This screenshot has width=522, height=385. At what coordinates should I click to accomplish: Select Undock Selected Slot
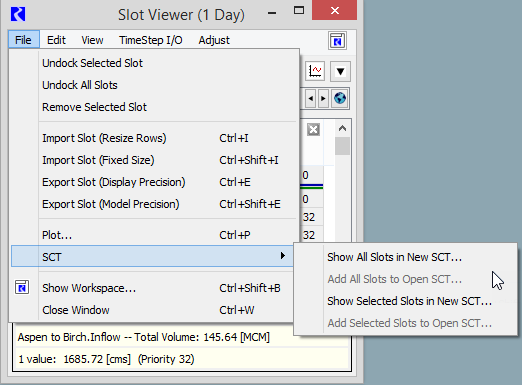click(x=92, y=63)
